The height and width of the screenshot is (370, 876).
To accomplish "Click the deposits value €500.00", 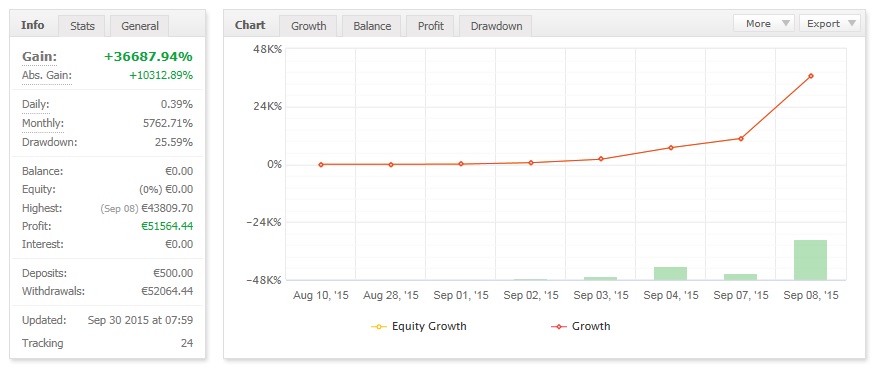I will (173, 273).
